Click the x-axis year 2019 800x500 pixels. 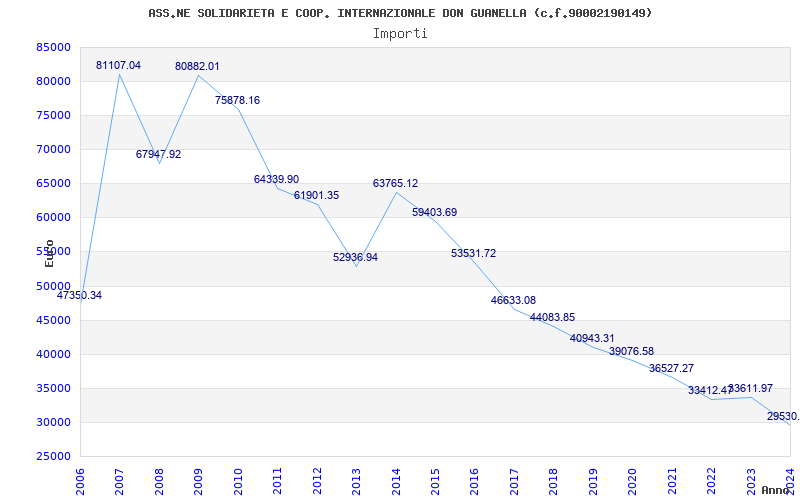click(x=593, y=481)
